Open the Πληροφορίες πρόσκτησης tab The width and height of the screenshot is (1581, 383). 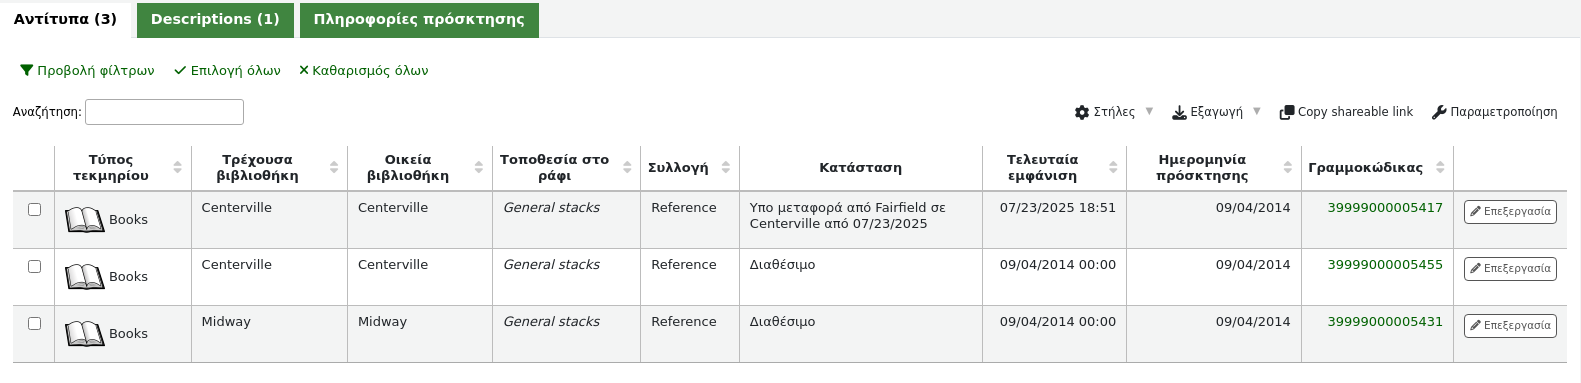tap(419, 20)
